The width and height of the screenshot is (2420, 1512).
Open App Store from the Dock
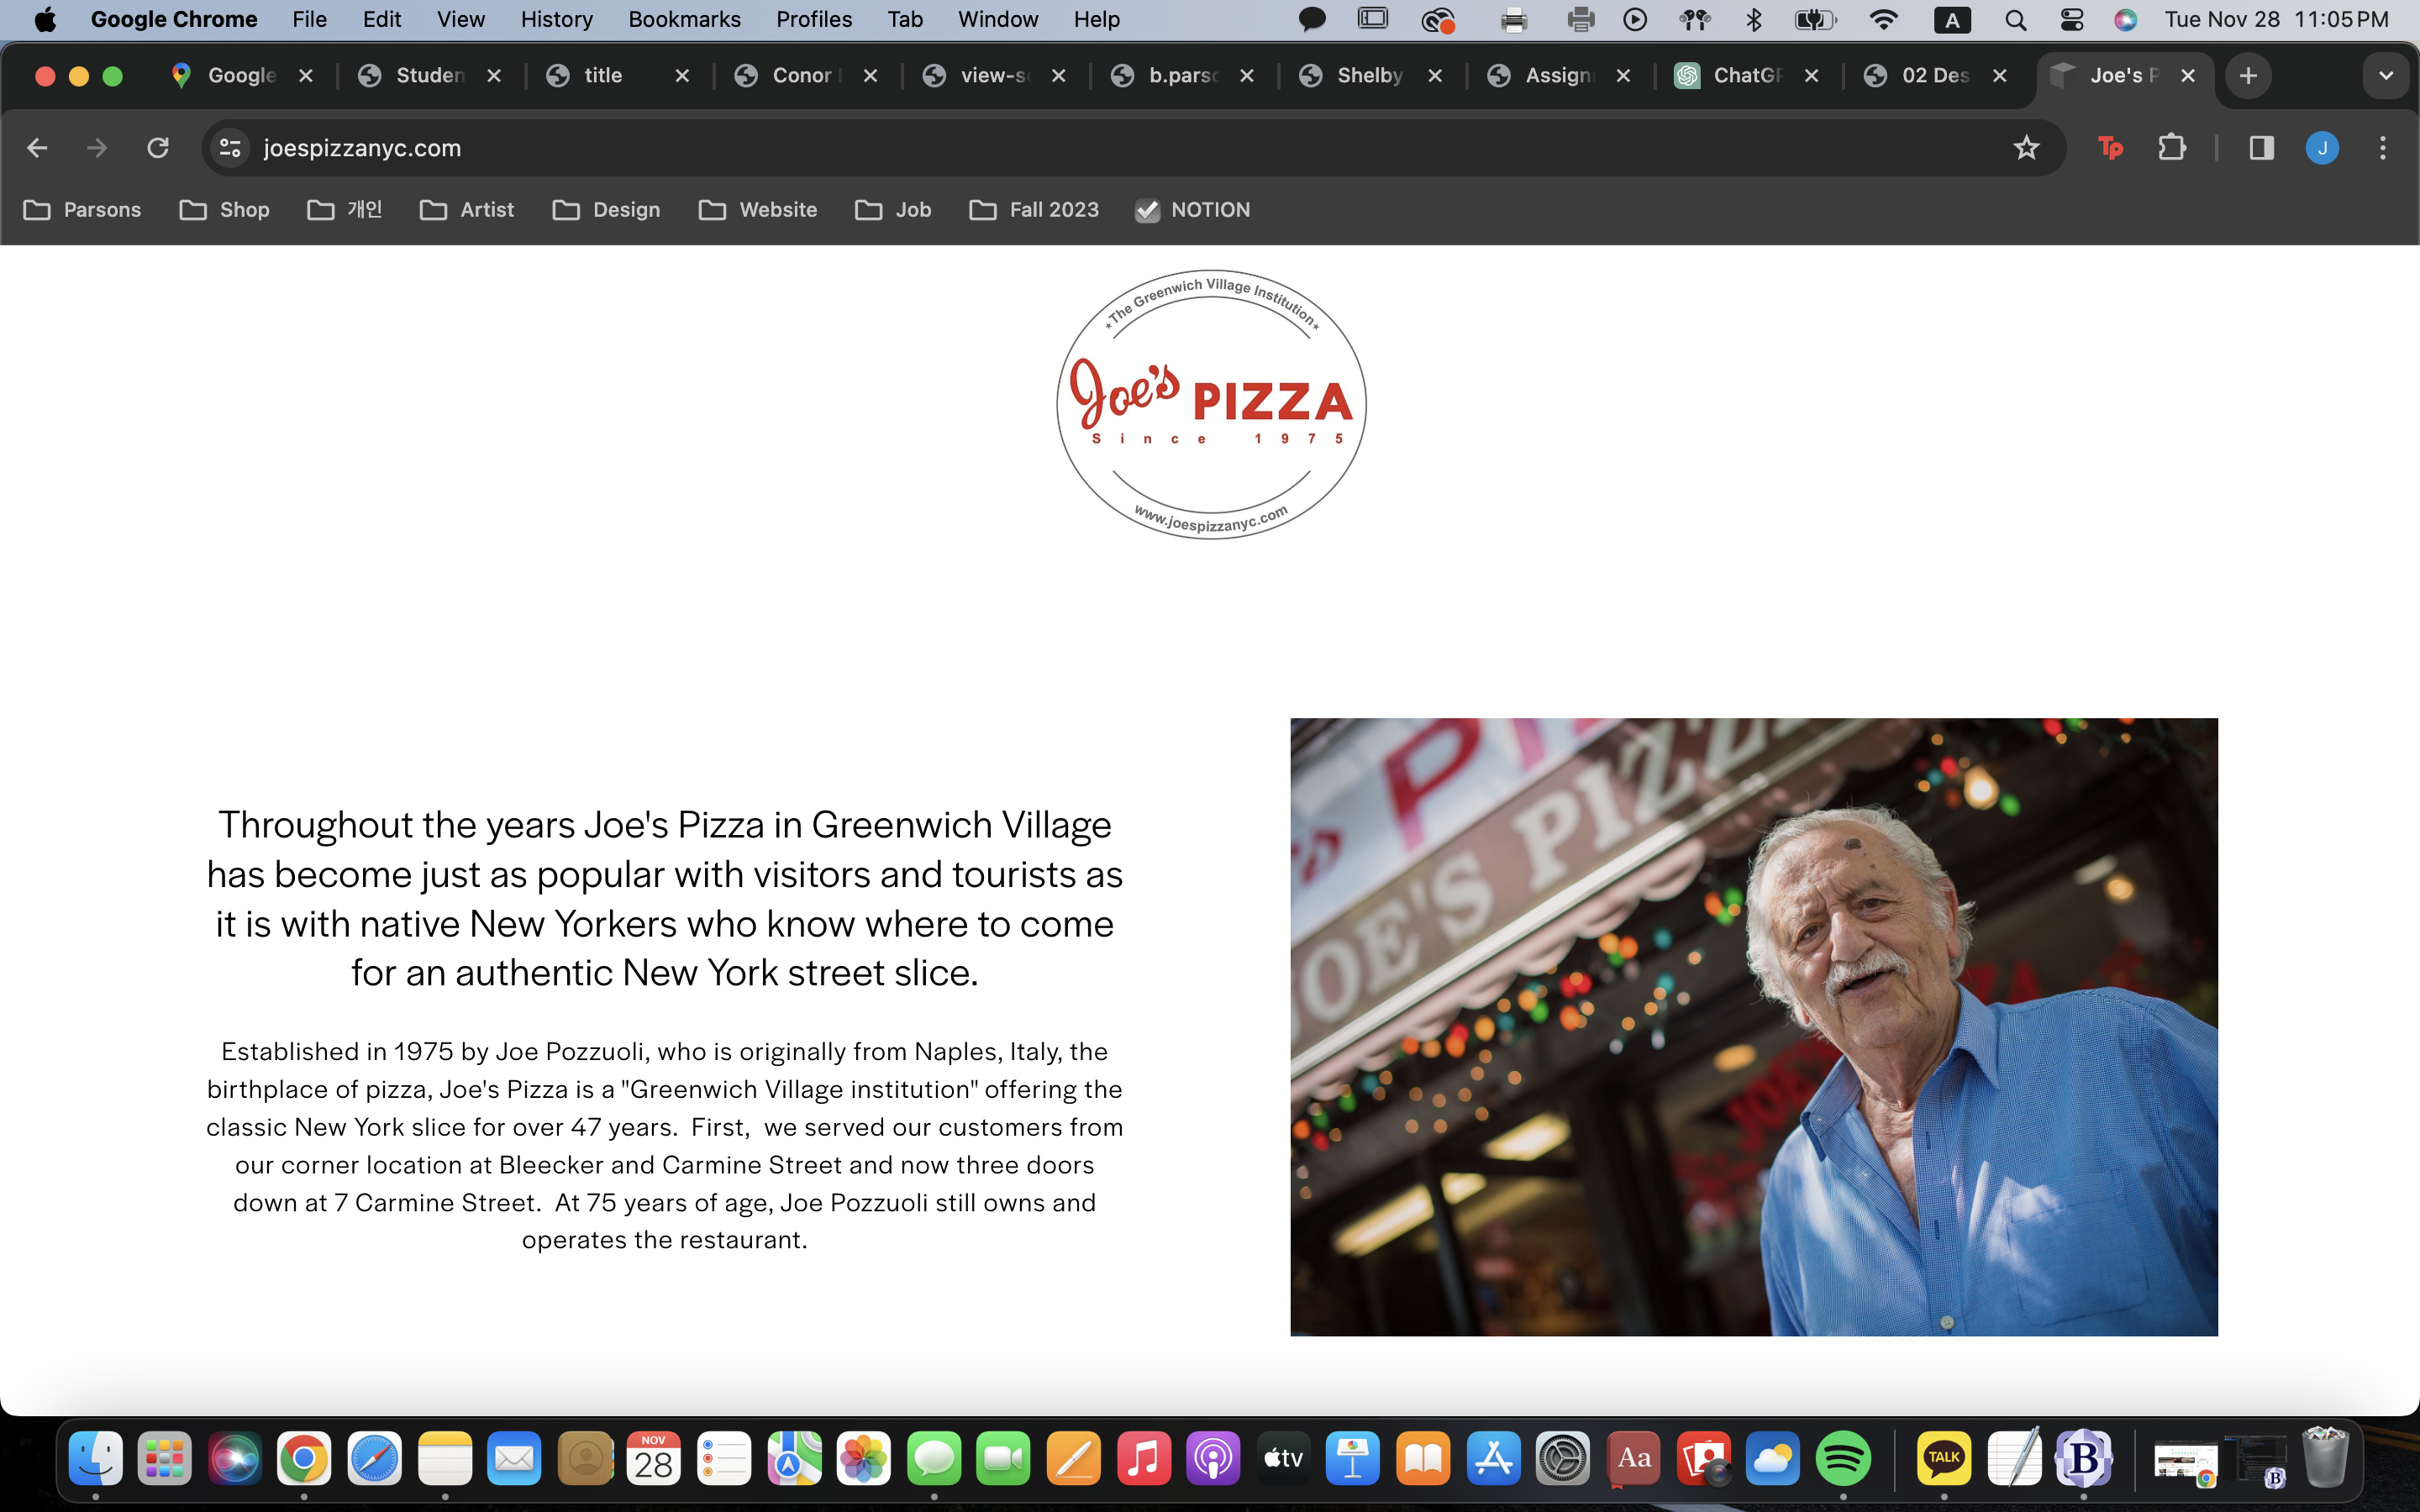(x=1493, y=1459)
